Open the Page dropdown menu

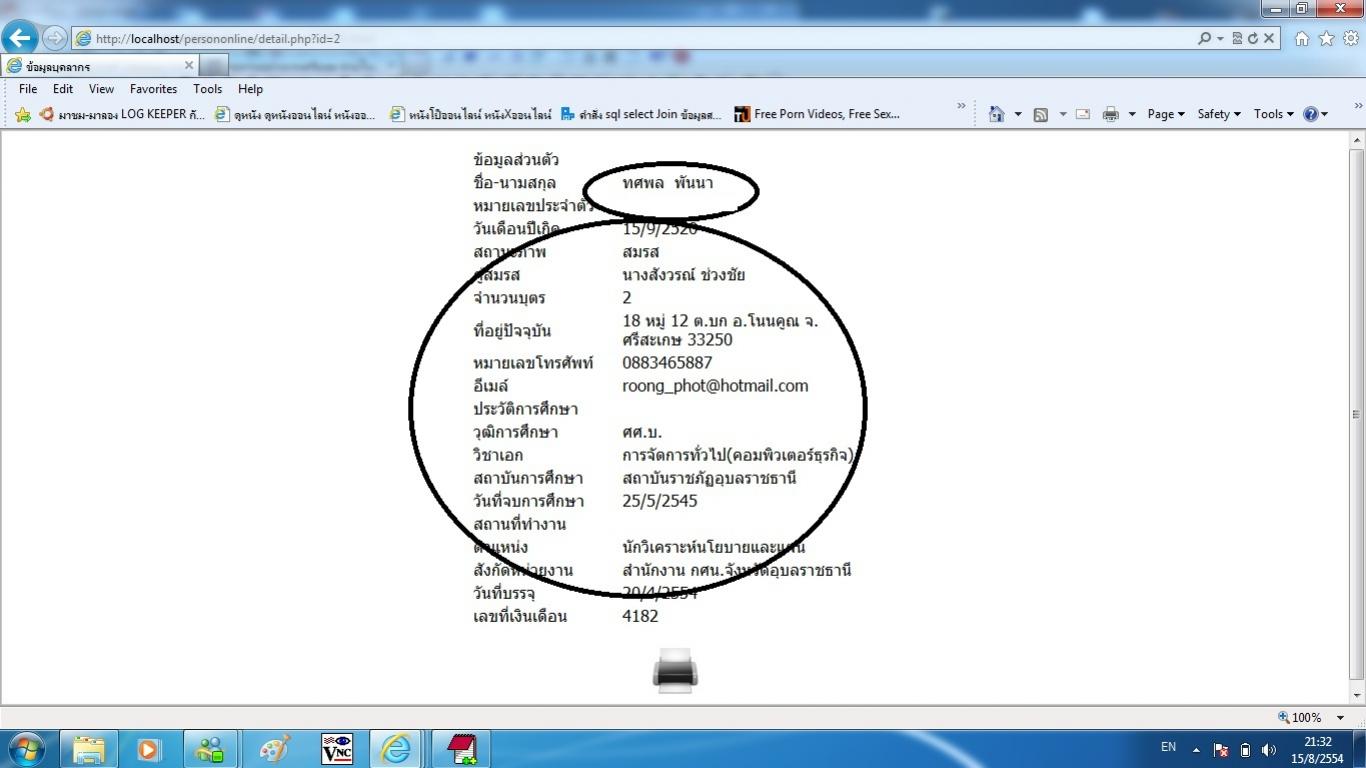[1165, 114]
